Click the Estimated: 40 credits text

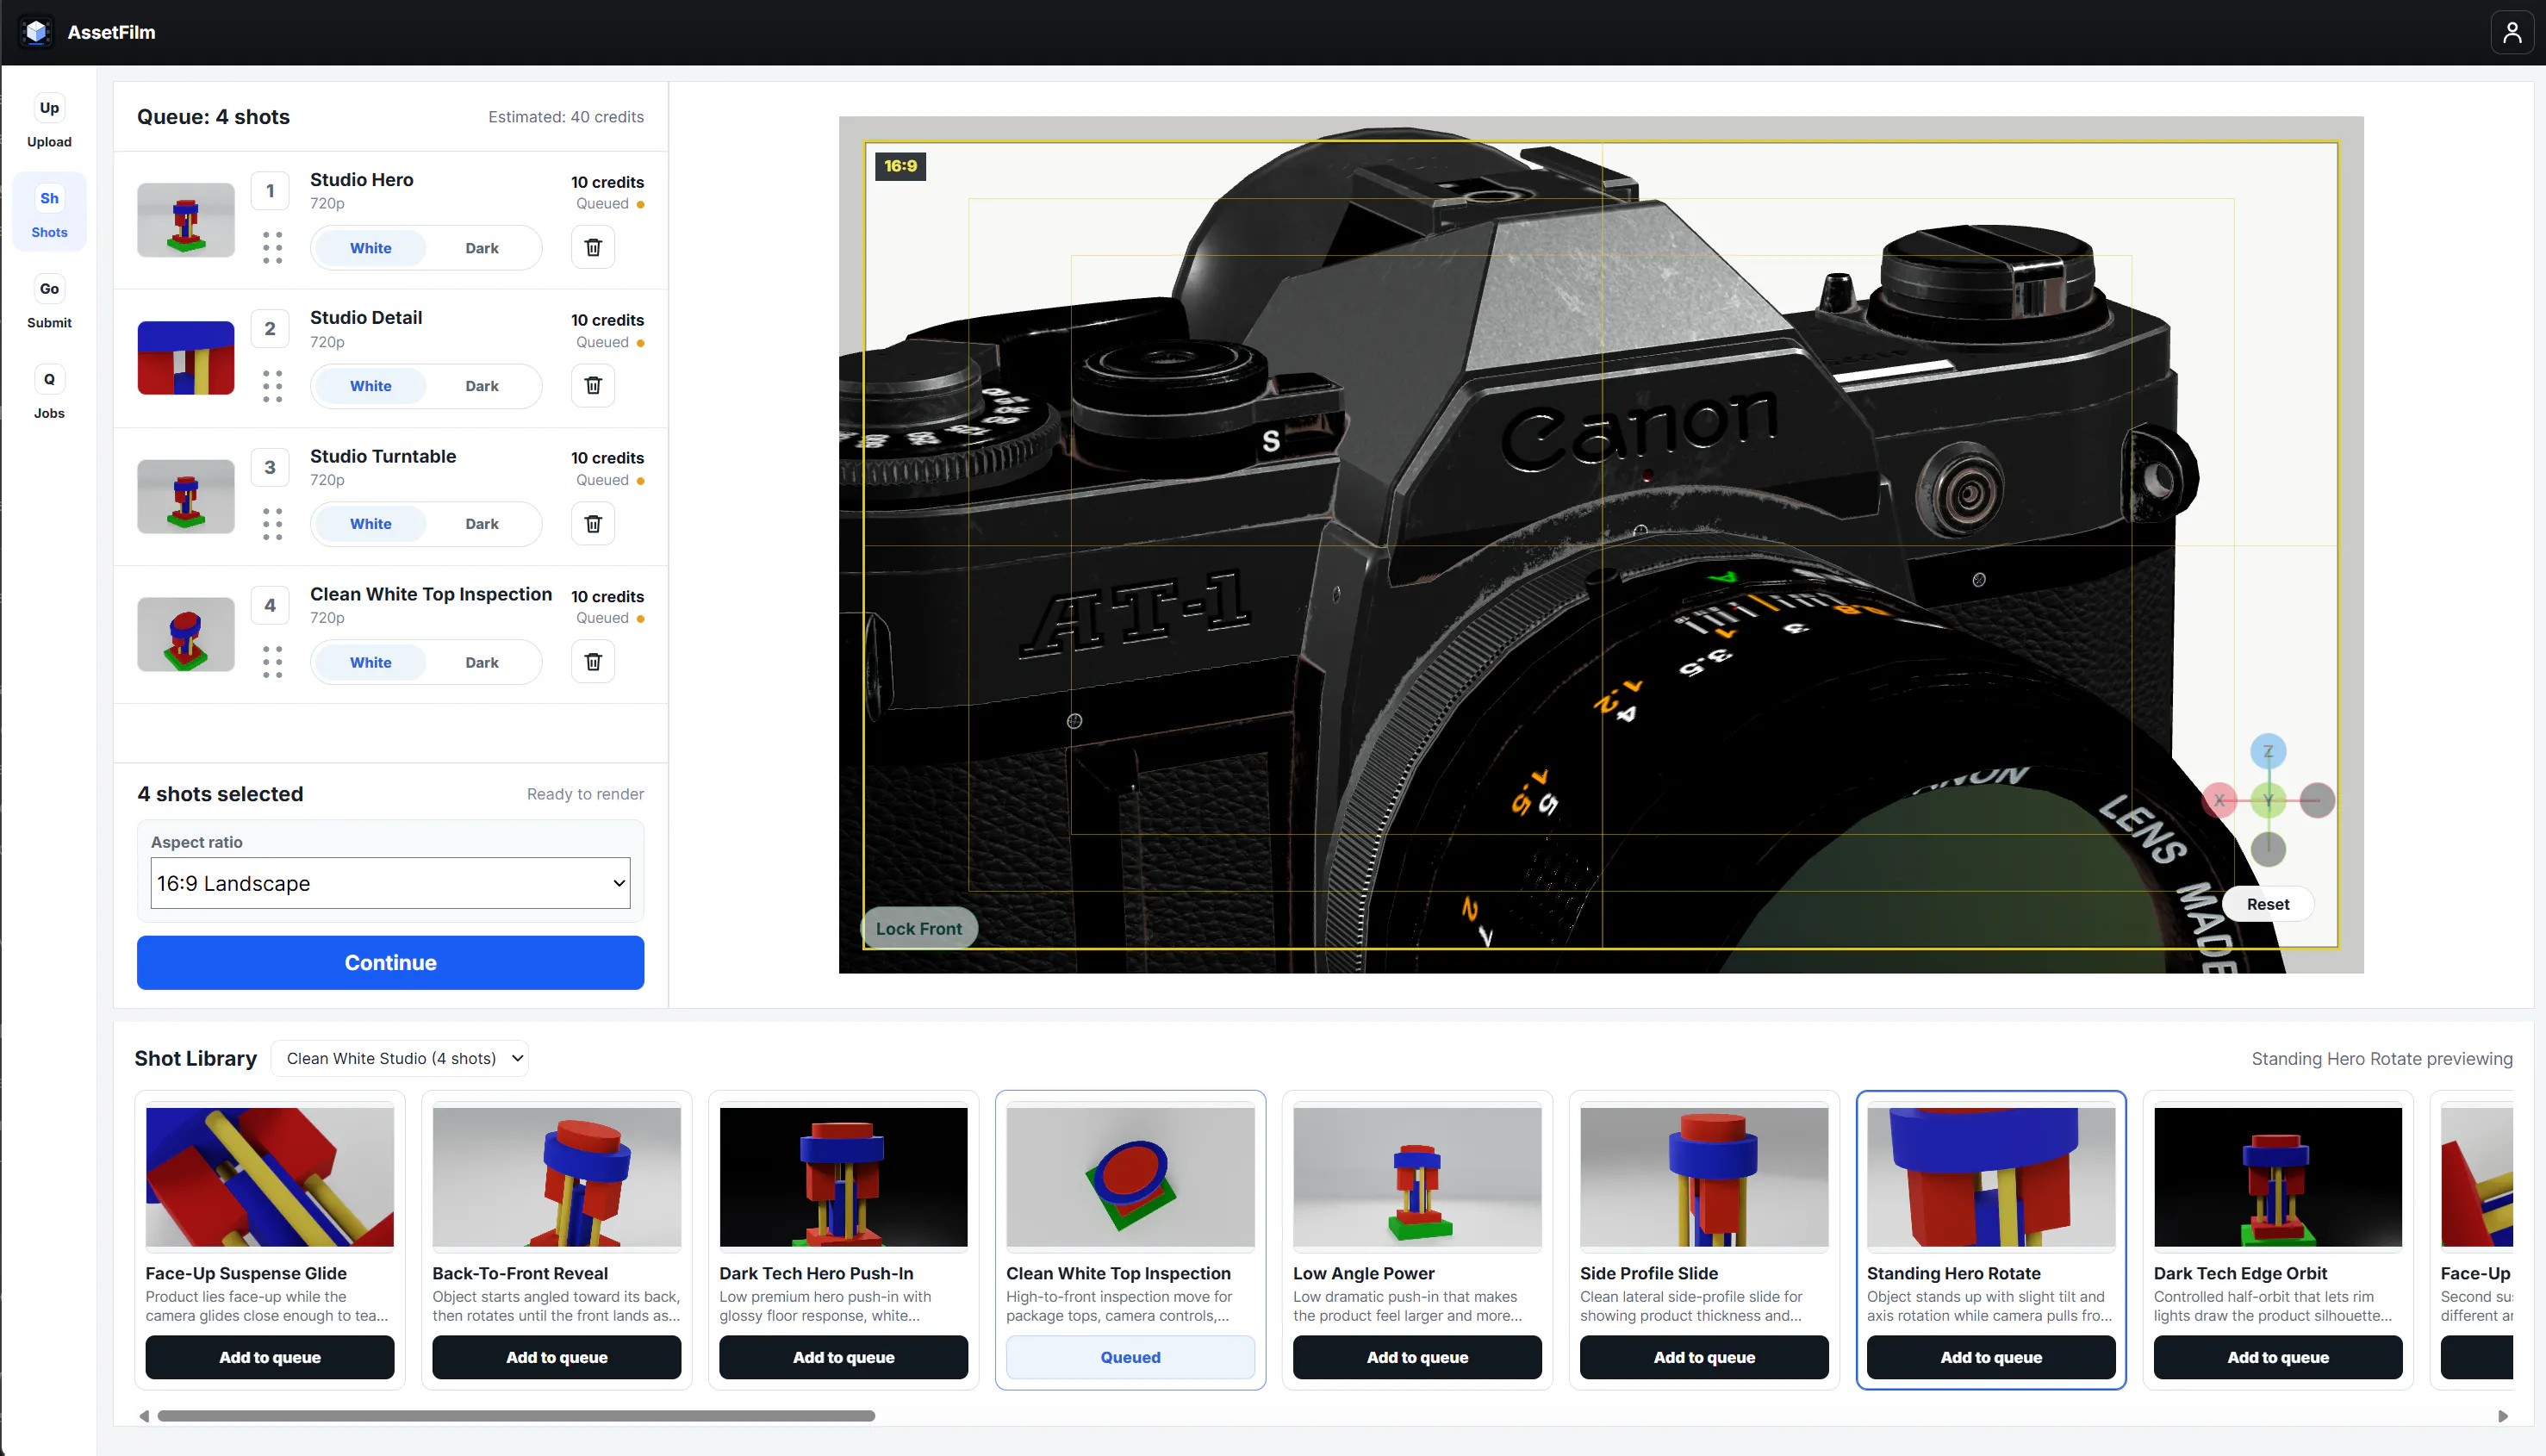565,117
